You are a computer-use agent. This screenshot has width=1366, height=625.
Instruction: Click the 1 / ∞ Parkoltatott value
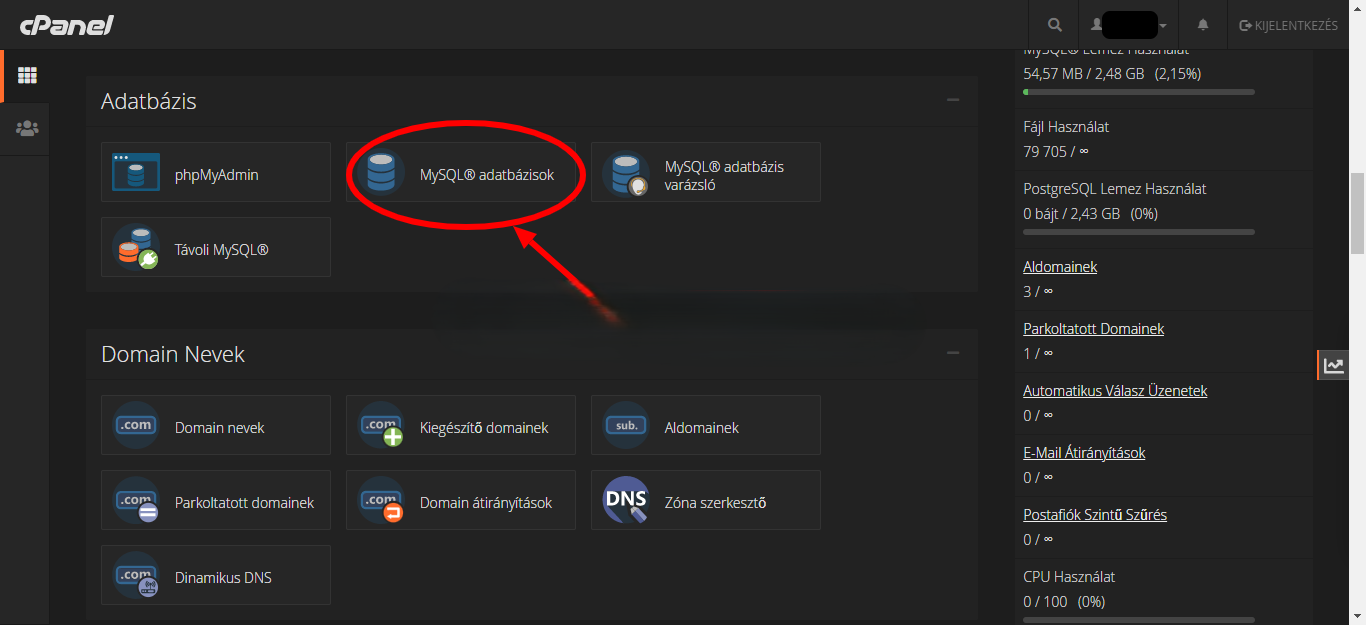point(1038,353)
